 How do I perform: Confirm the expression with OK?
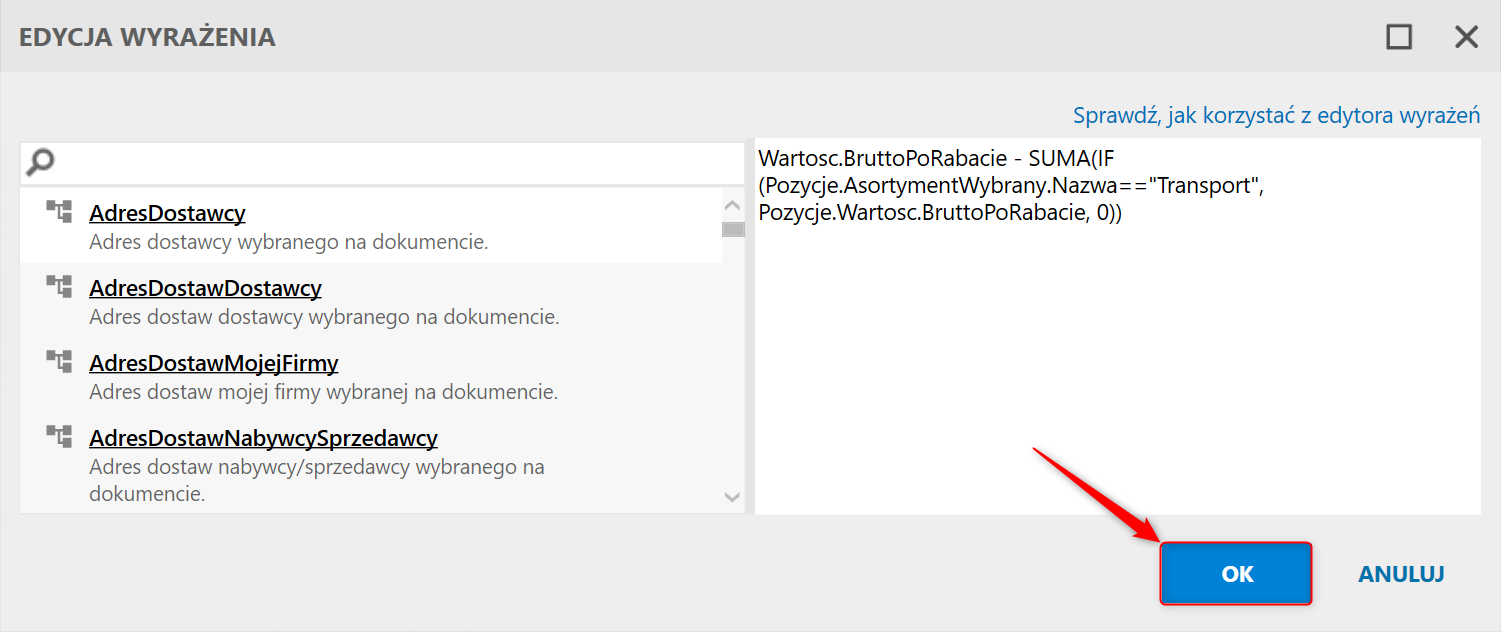click(x=1236, y=574)
